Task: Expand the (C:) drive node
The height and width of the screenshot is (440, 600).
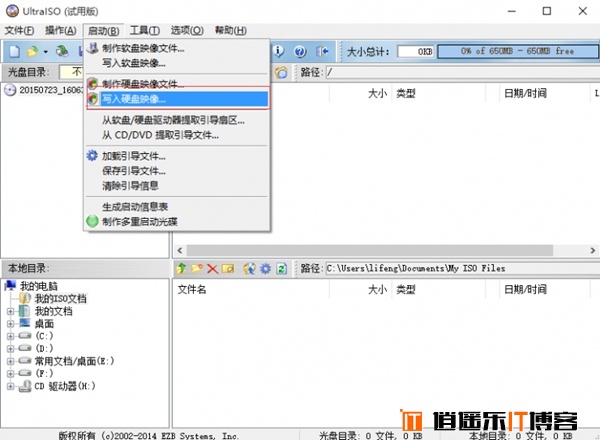Action: coord(11,336)
